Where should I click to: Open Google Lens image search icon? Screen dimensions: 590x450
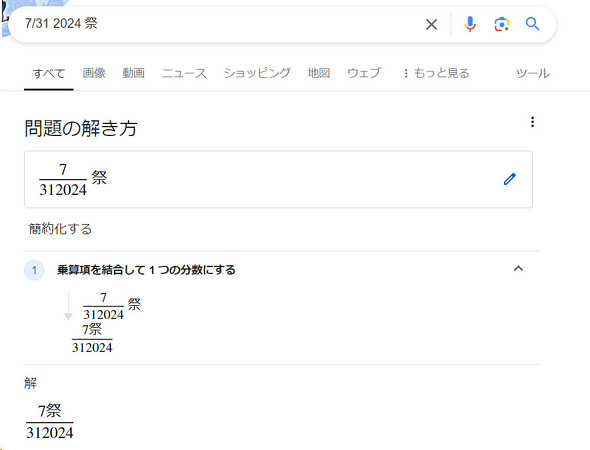pyautogui.click(x=502, y=24)
